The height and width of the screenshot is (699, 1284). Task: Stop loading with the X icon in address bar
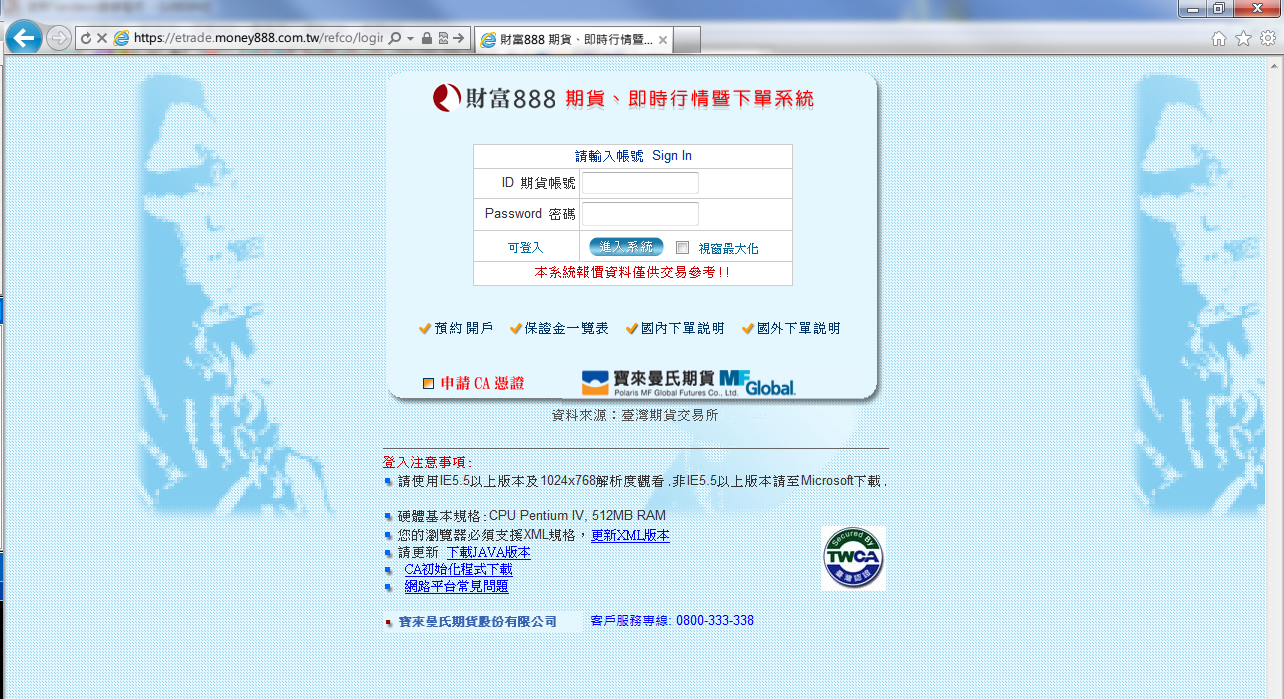pyautogui.click(x=101, y=39)
